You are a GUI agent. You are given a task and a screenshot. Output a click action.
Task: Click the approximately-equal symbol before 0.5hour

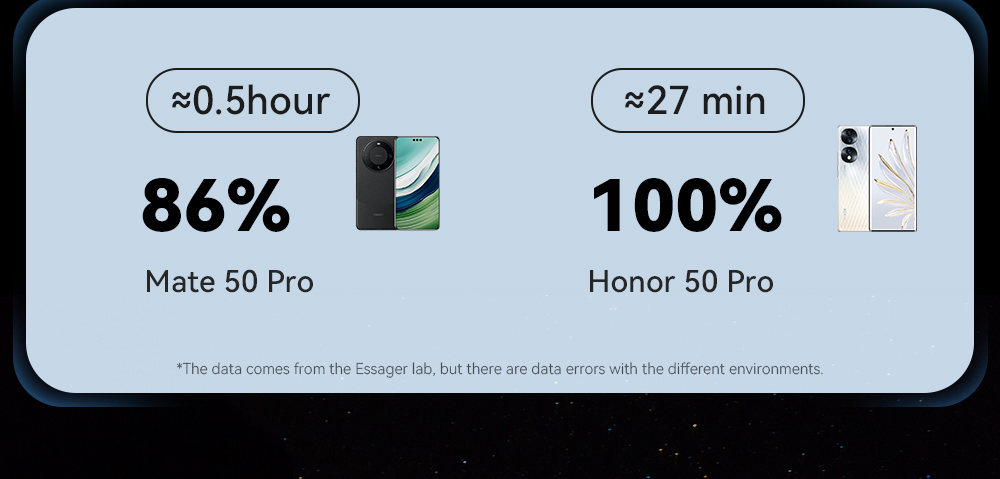(181, 101)
